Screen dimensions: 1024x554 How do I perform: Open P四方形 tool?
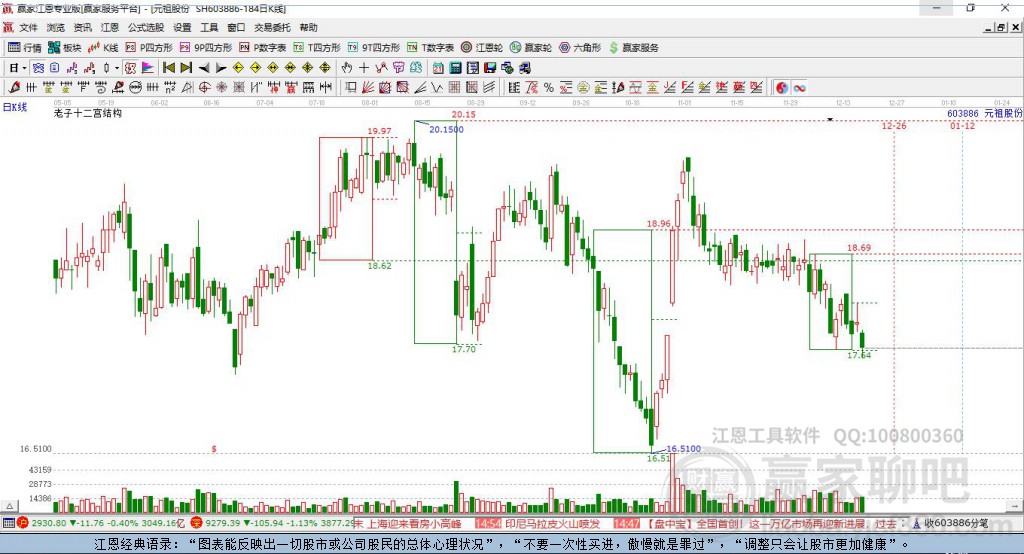[149, 48]
